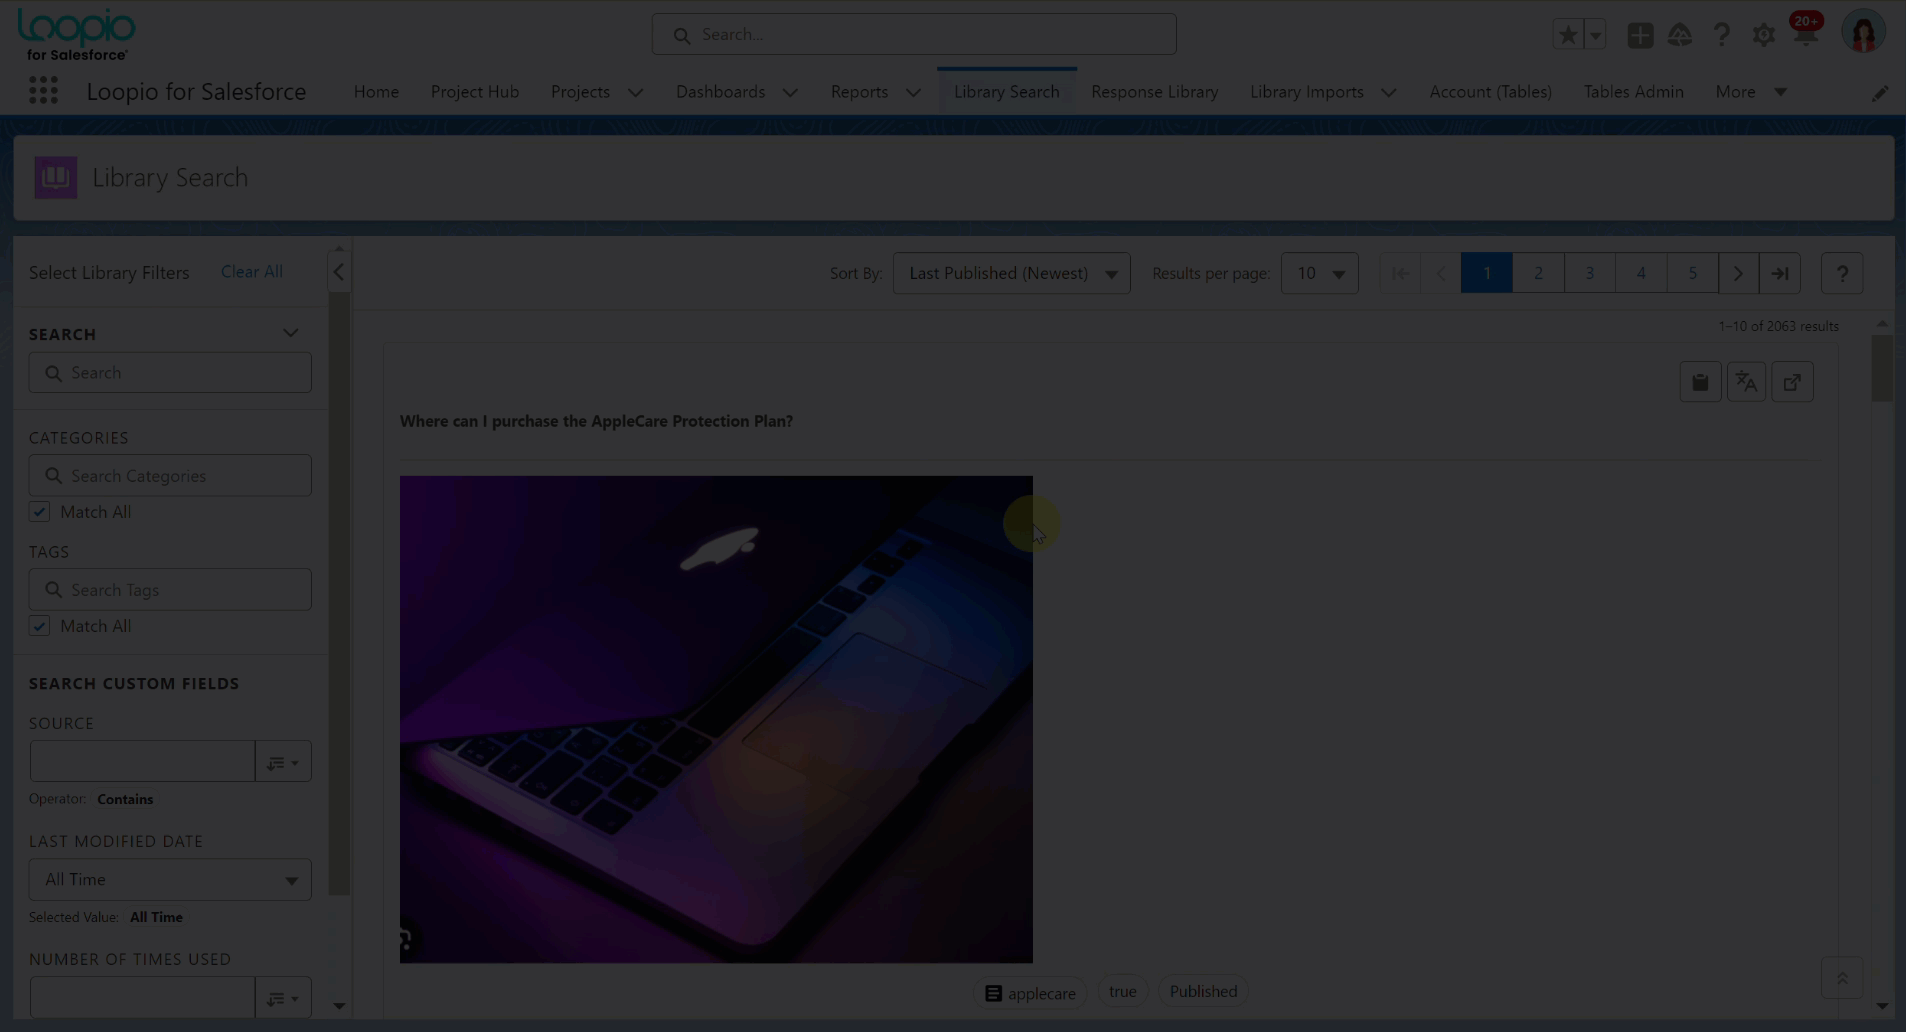Go to the Home tab
This screenshot has width=1906, height=1032.
tap(376, 92)
